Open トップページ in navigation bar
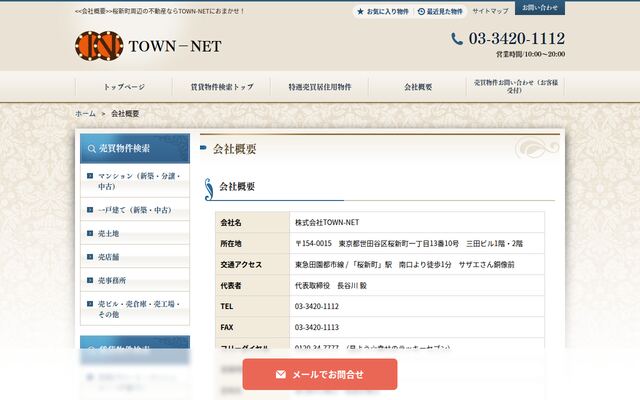The image size is (640, 400). click(x=124, y=87)
